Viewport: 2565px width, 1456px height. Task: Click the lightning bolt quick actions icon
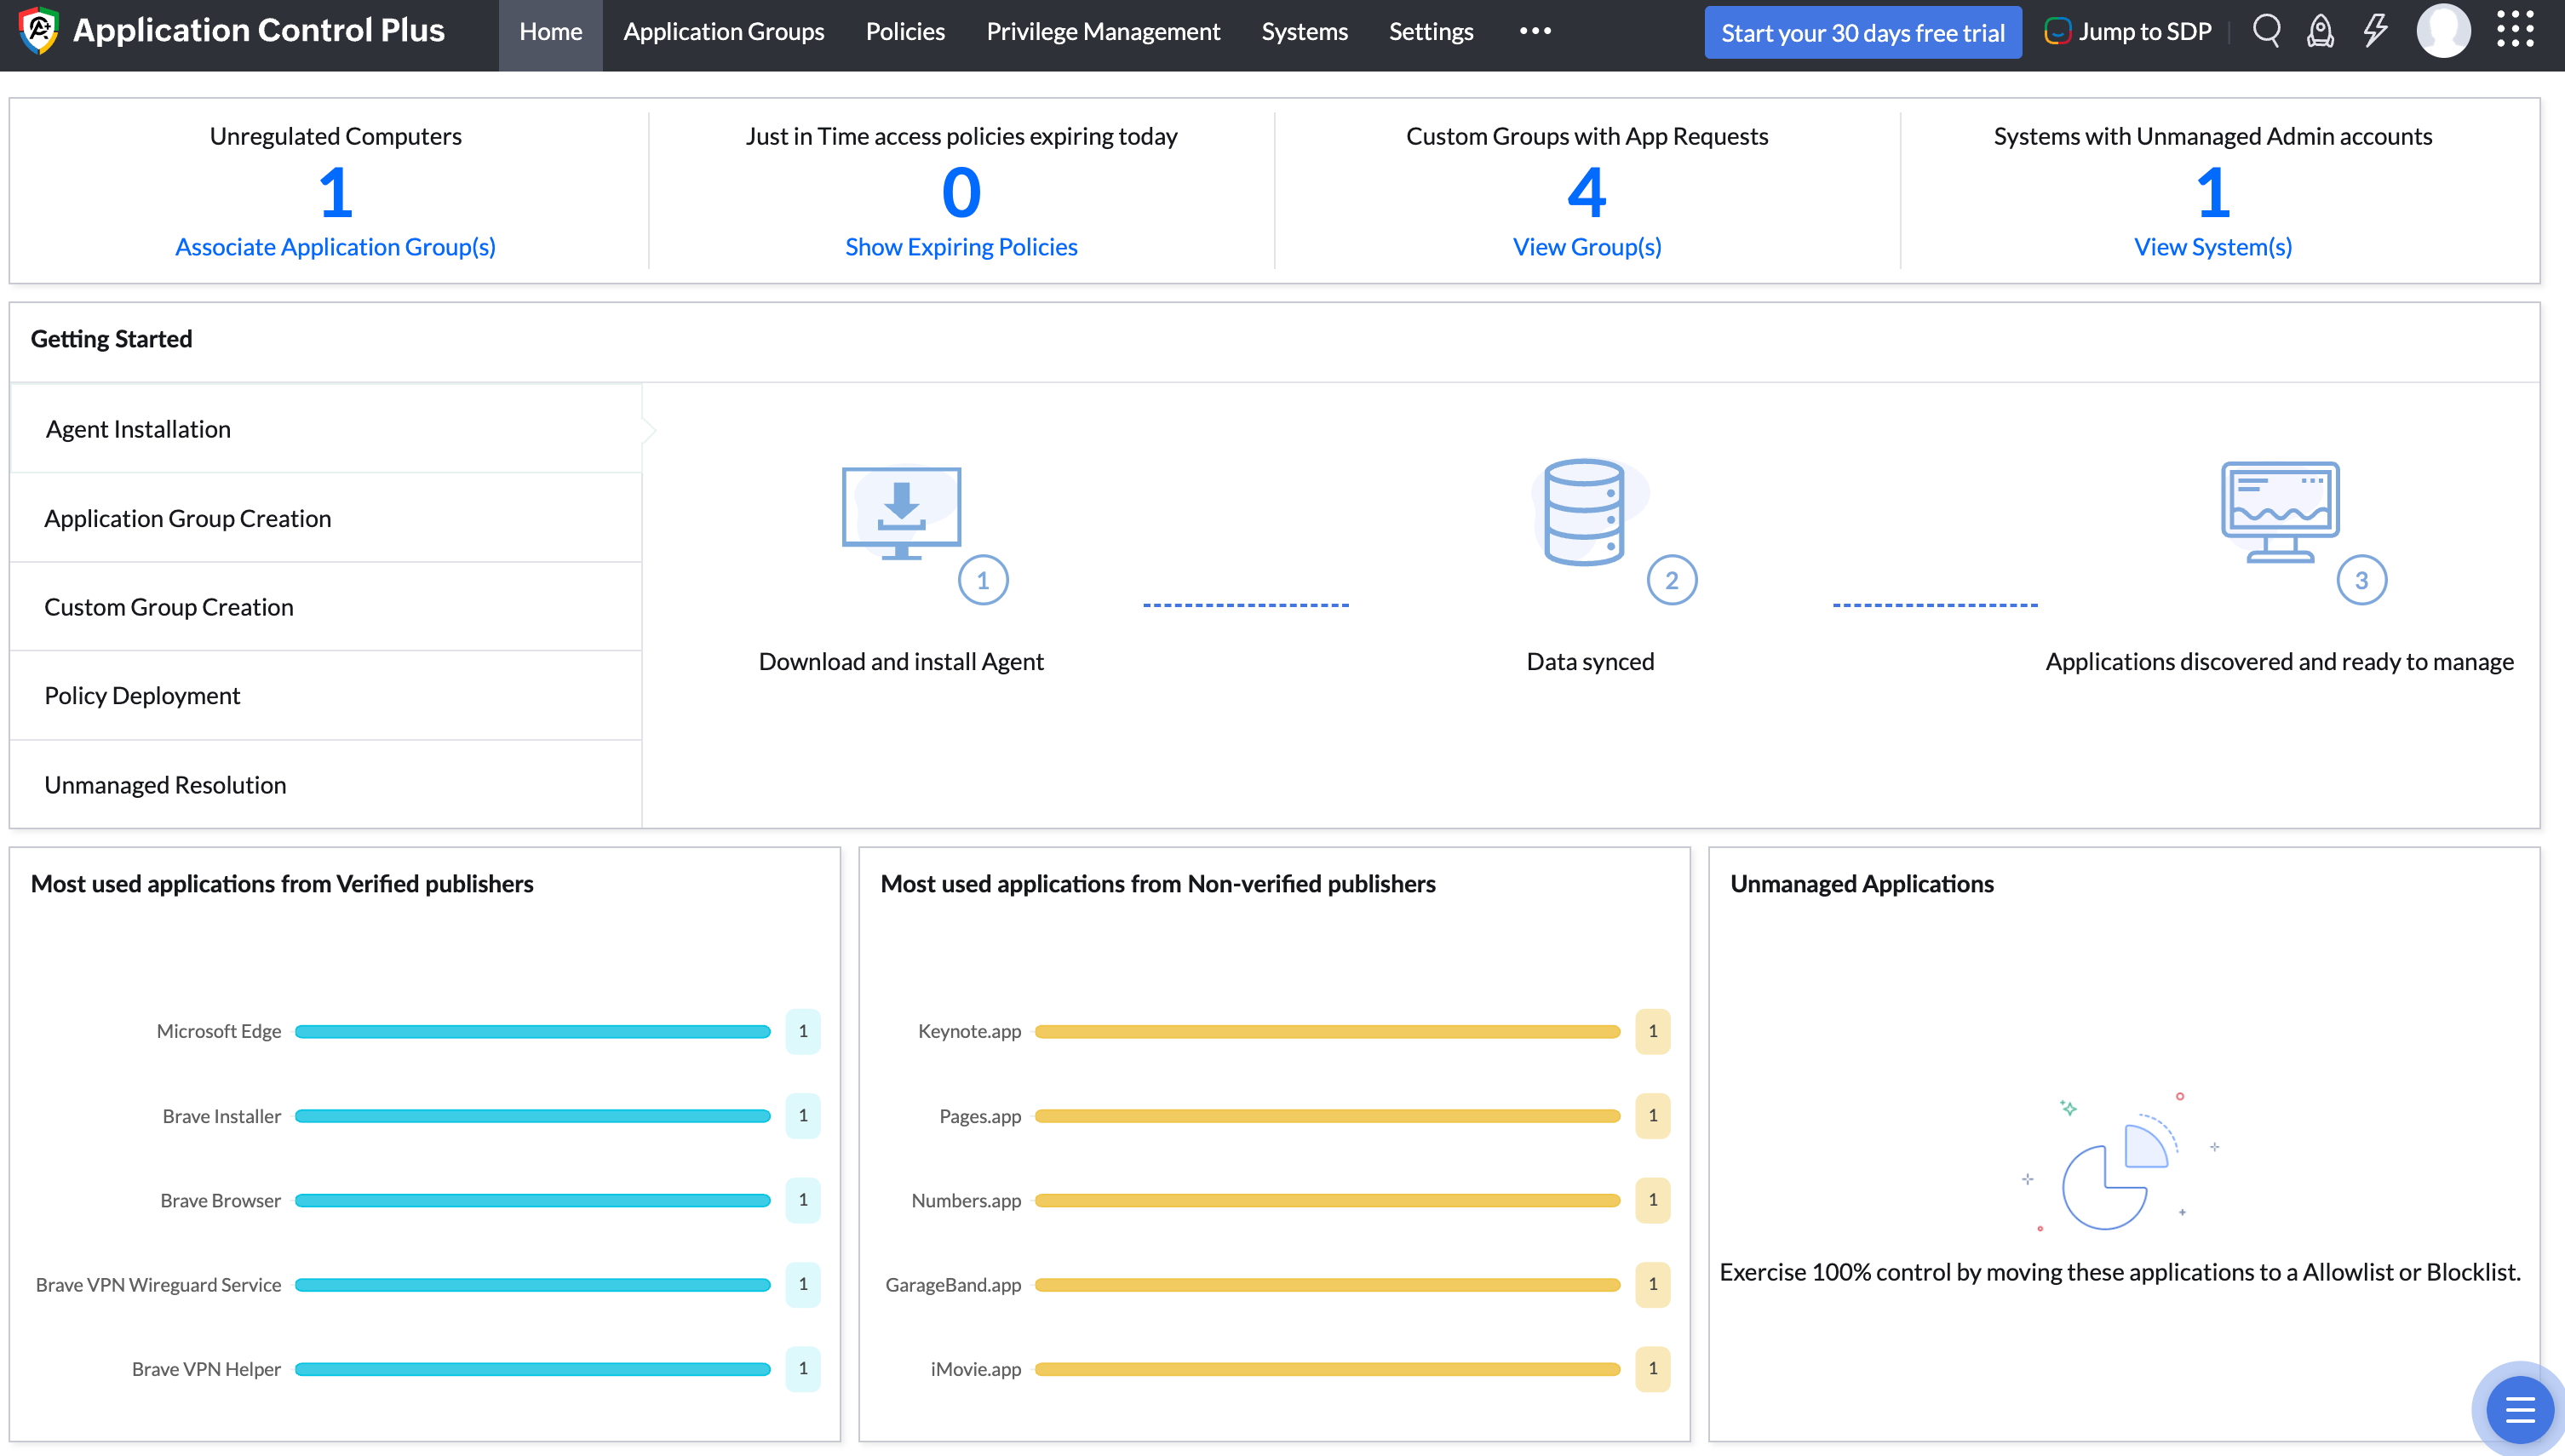[x=2375, y=31]
